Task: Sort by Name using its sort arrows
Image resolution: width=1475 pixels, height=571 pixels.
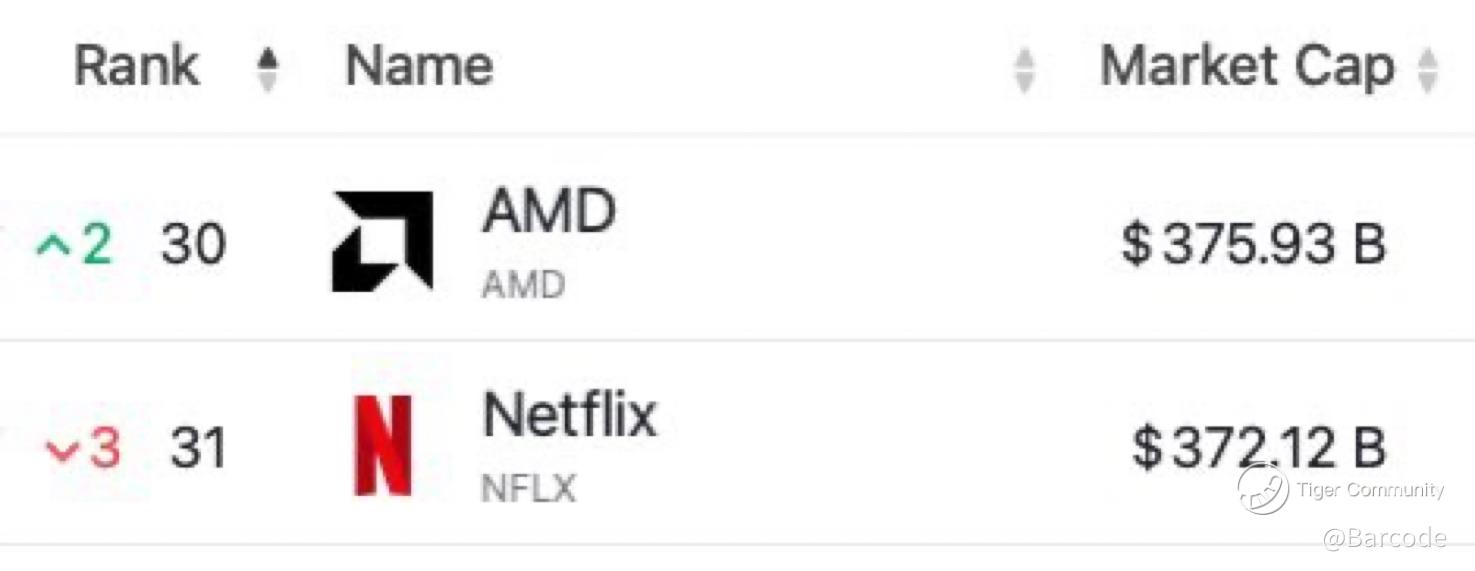Action: click(x=1024, y=71)
